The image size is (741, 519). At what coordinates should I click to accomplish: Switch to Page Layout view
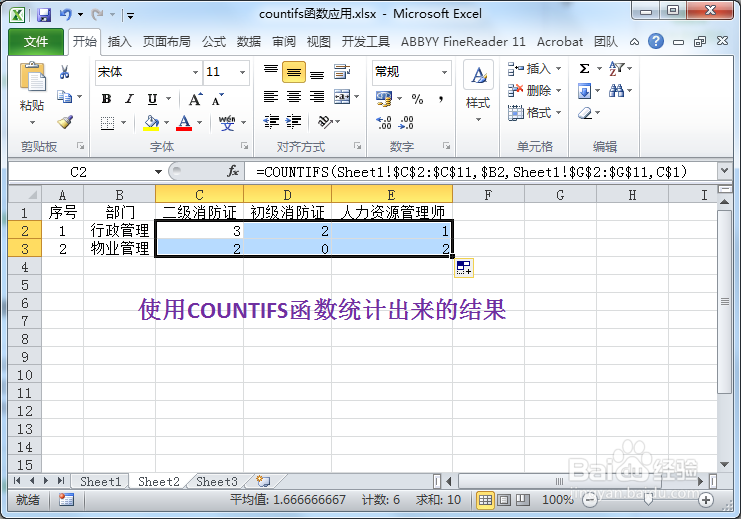(x=504, y=500)
